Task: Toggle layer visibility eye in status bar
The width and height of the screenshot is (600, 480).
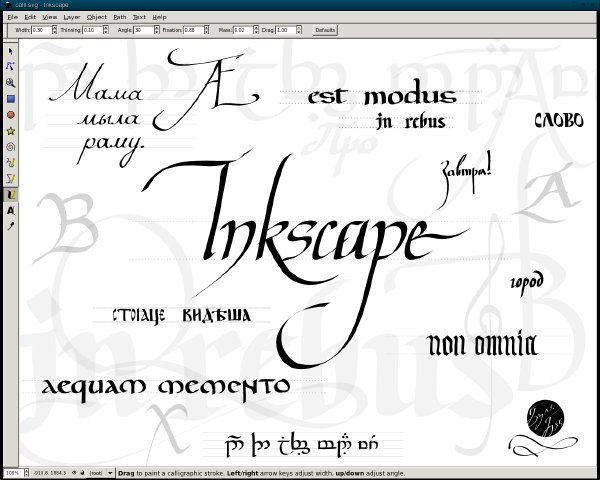Action: click(x=74, y=472)
